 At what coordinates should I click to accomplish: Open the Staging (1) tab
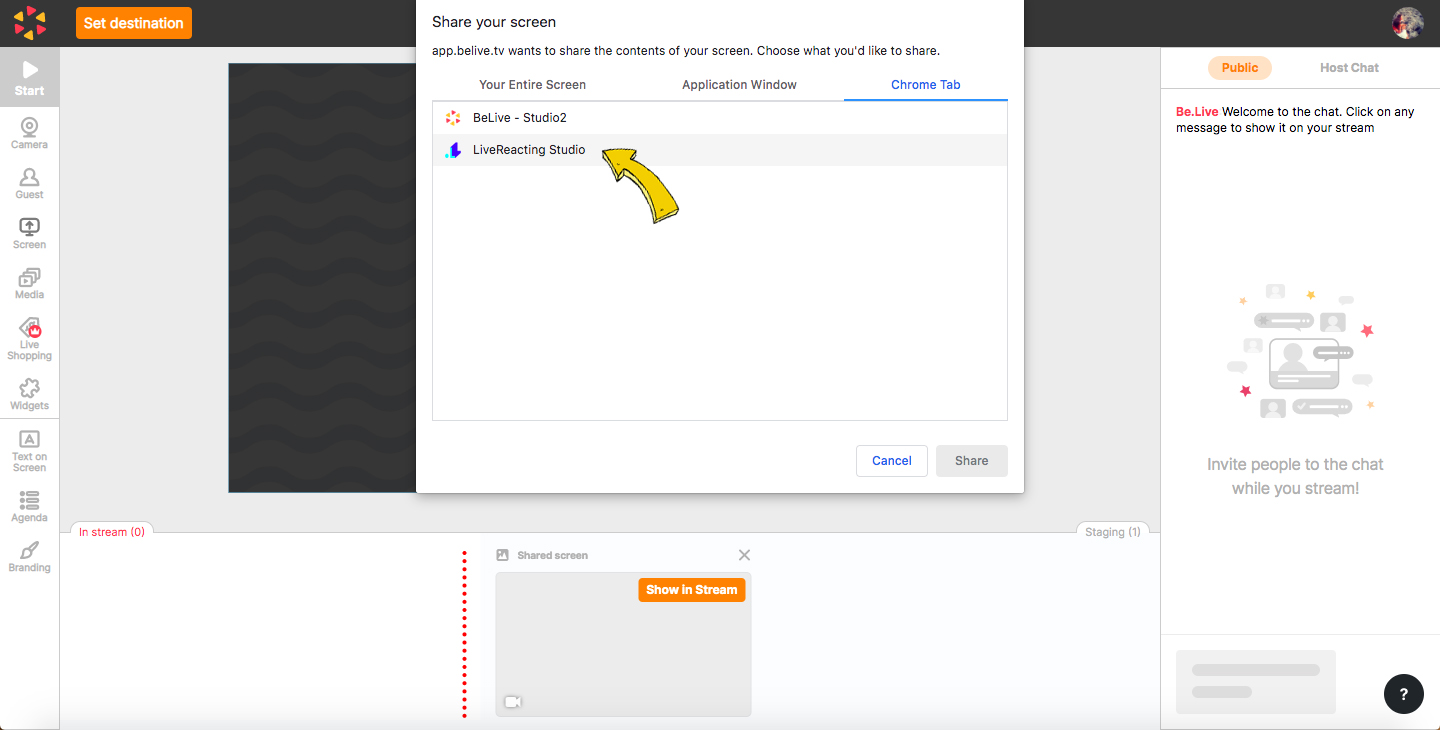point(1113,532)
